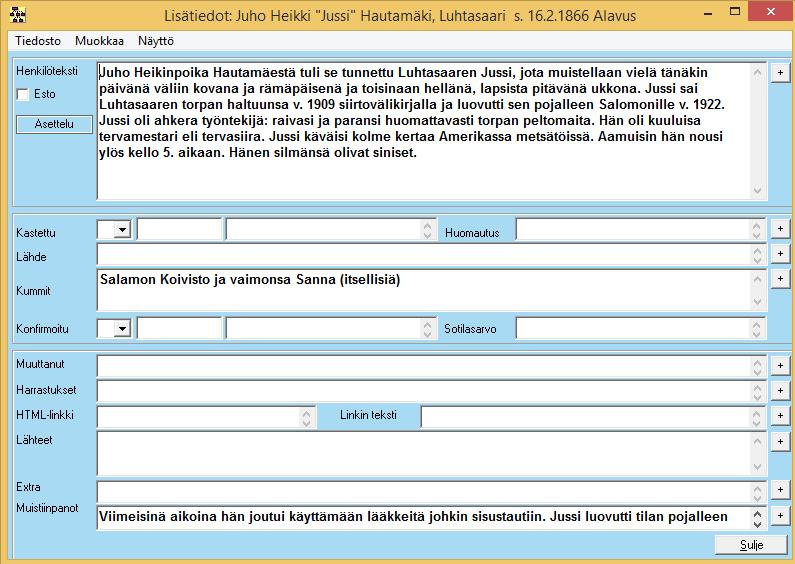Click the Lähde input field
The image size is (795, 564).
[x=431, y=254]
